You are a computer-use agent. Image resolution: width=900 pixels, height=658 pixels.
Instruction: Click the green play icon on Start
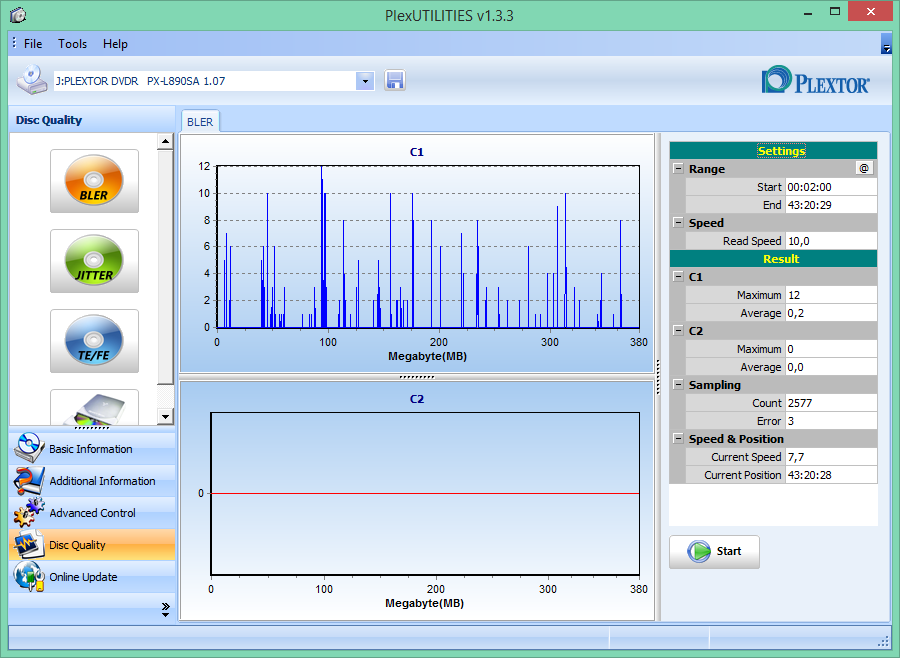coord(699,552)
